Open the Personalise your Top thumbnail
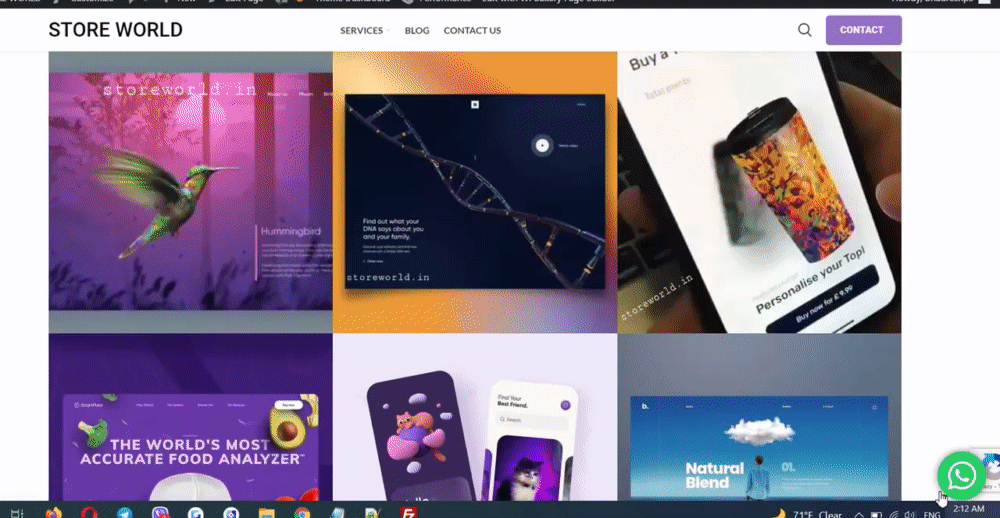Screen dimensions: 1000x518 (x=760, y=192)
